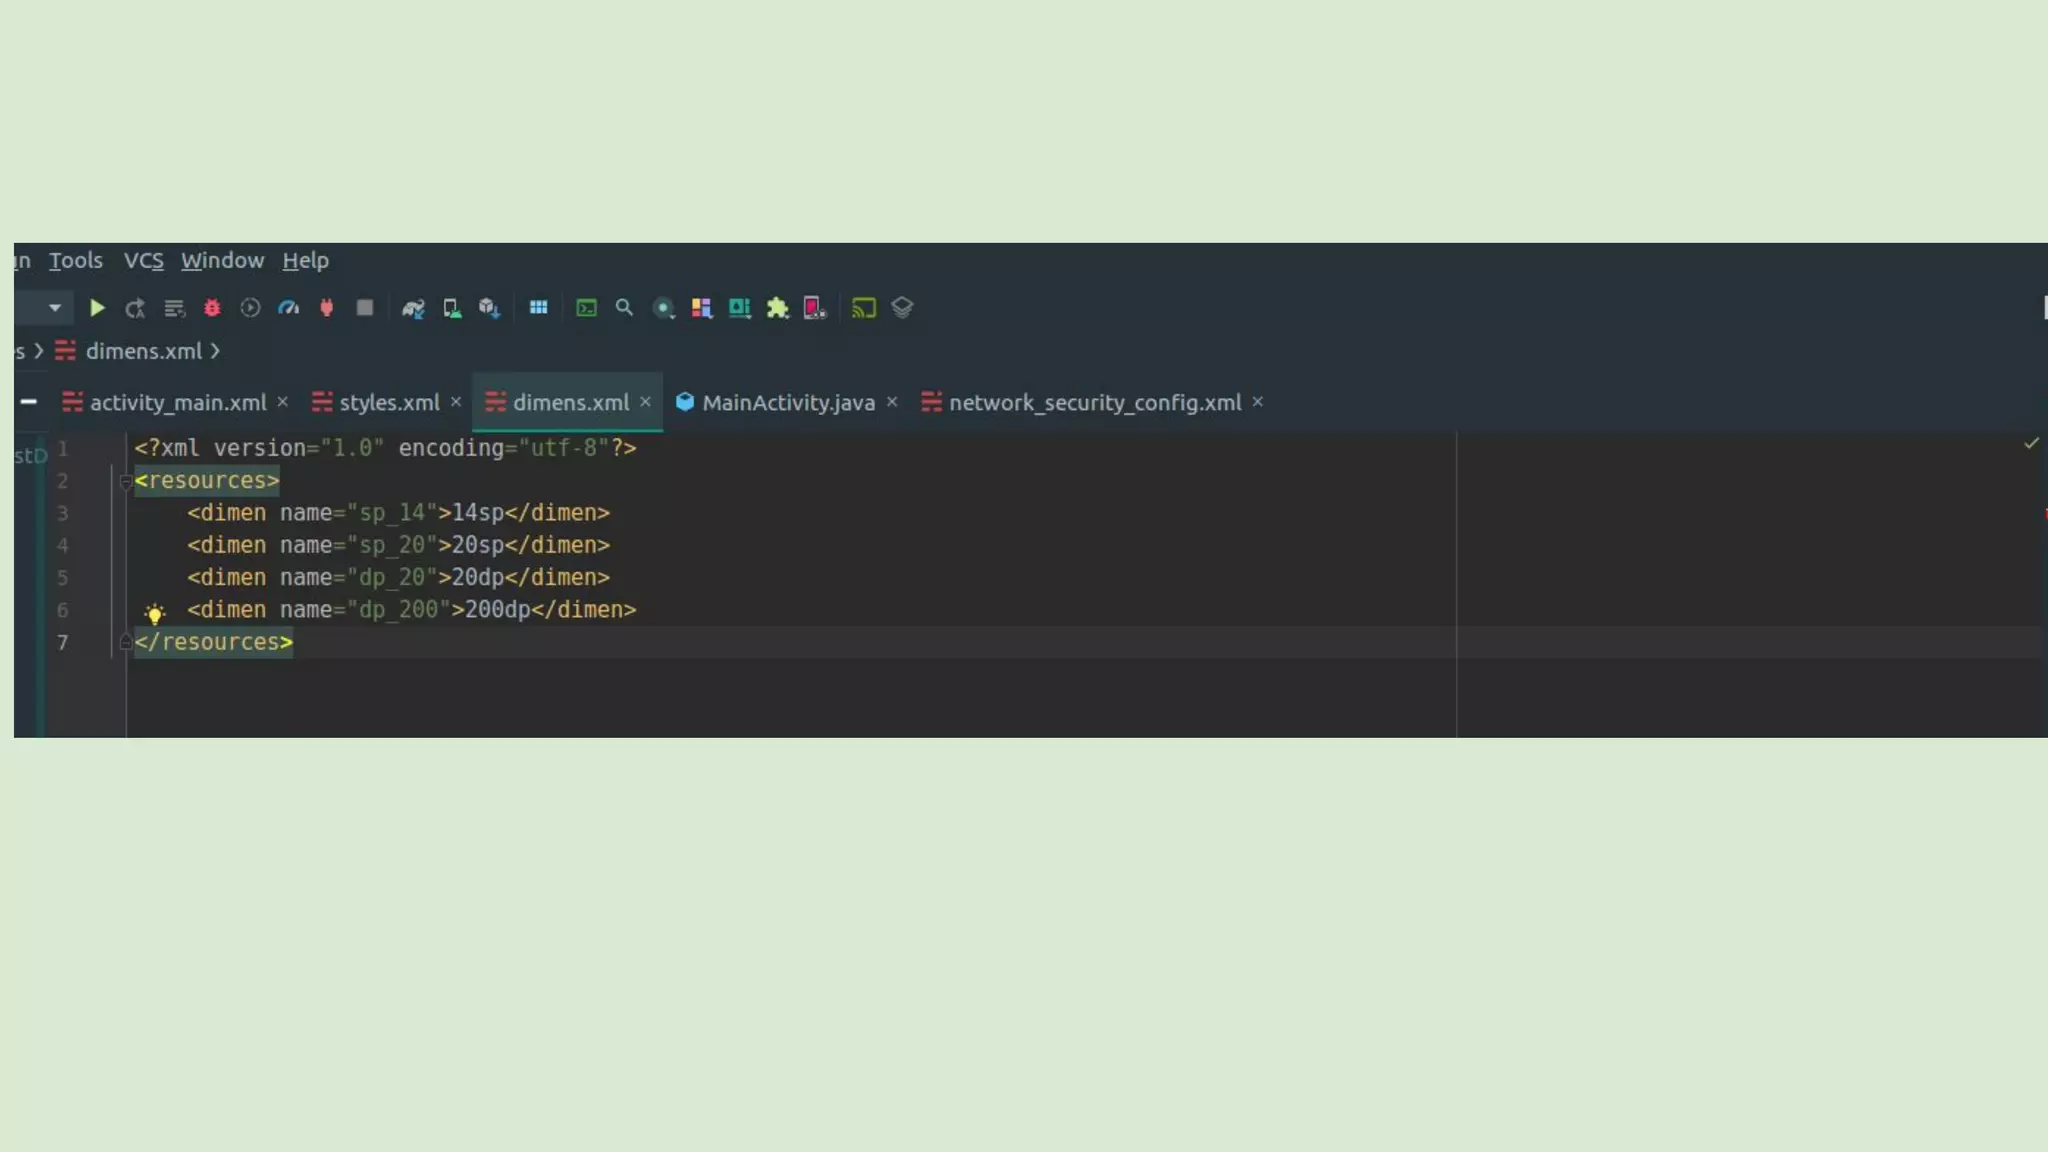Open the Tools menu

(76, 261)
